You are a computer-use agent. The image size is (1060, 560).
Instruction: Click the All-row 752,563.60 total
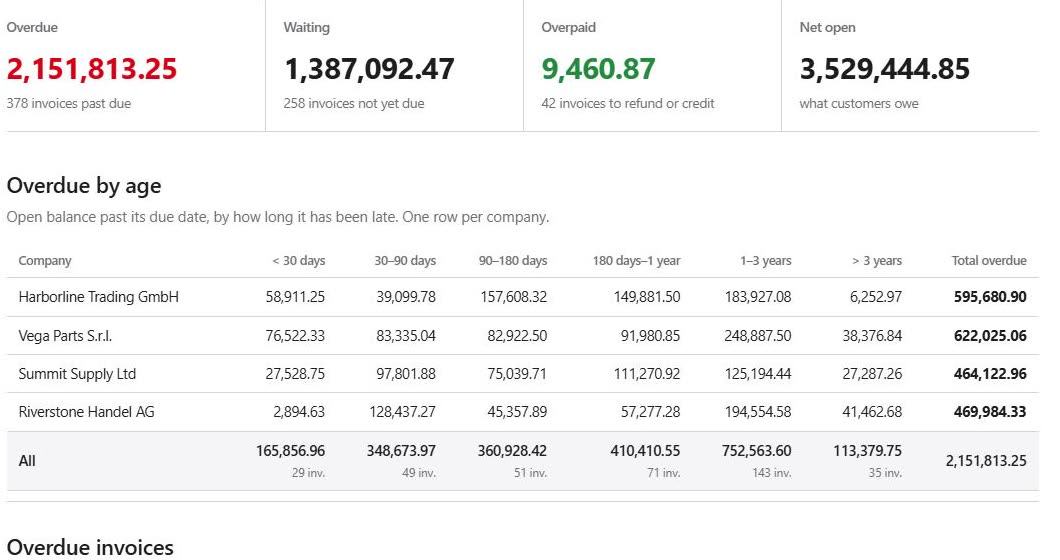(756, 451)
